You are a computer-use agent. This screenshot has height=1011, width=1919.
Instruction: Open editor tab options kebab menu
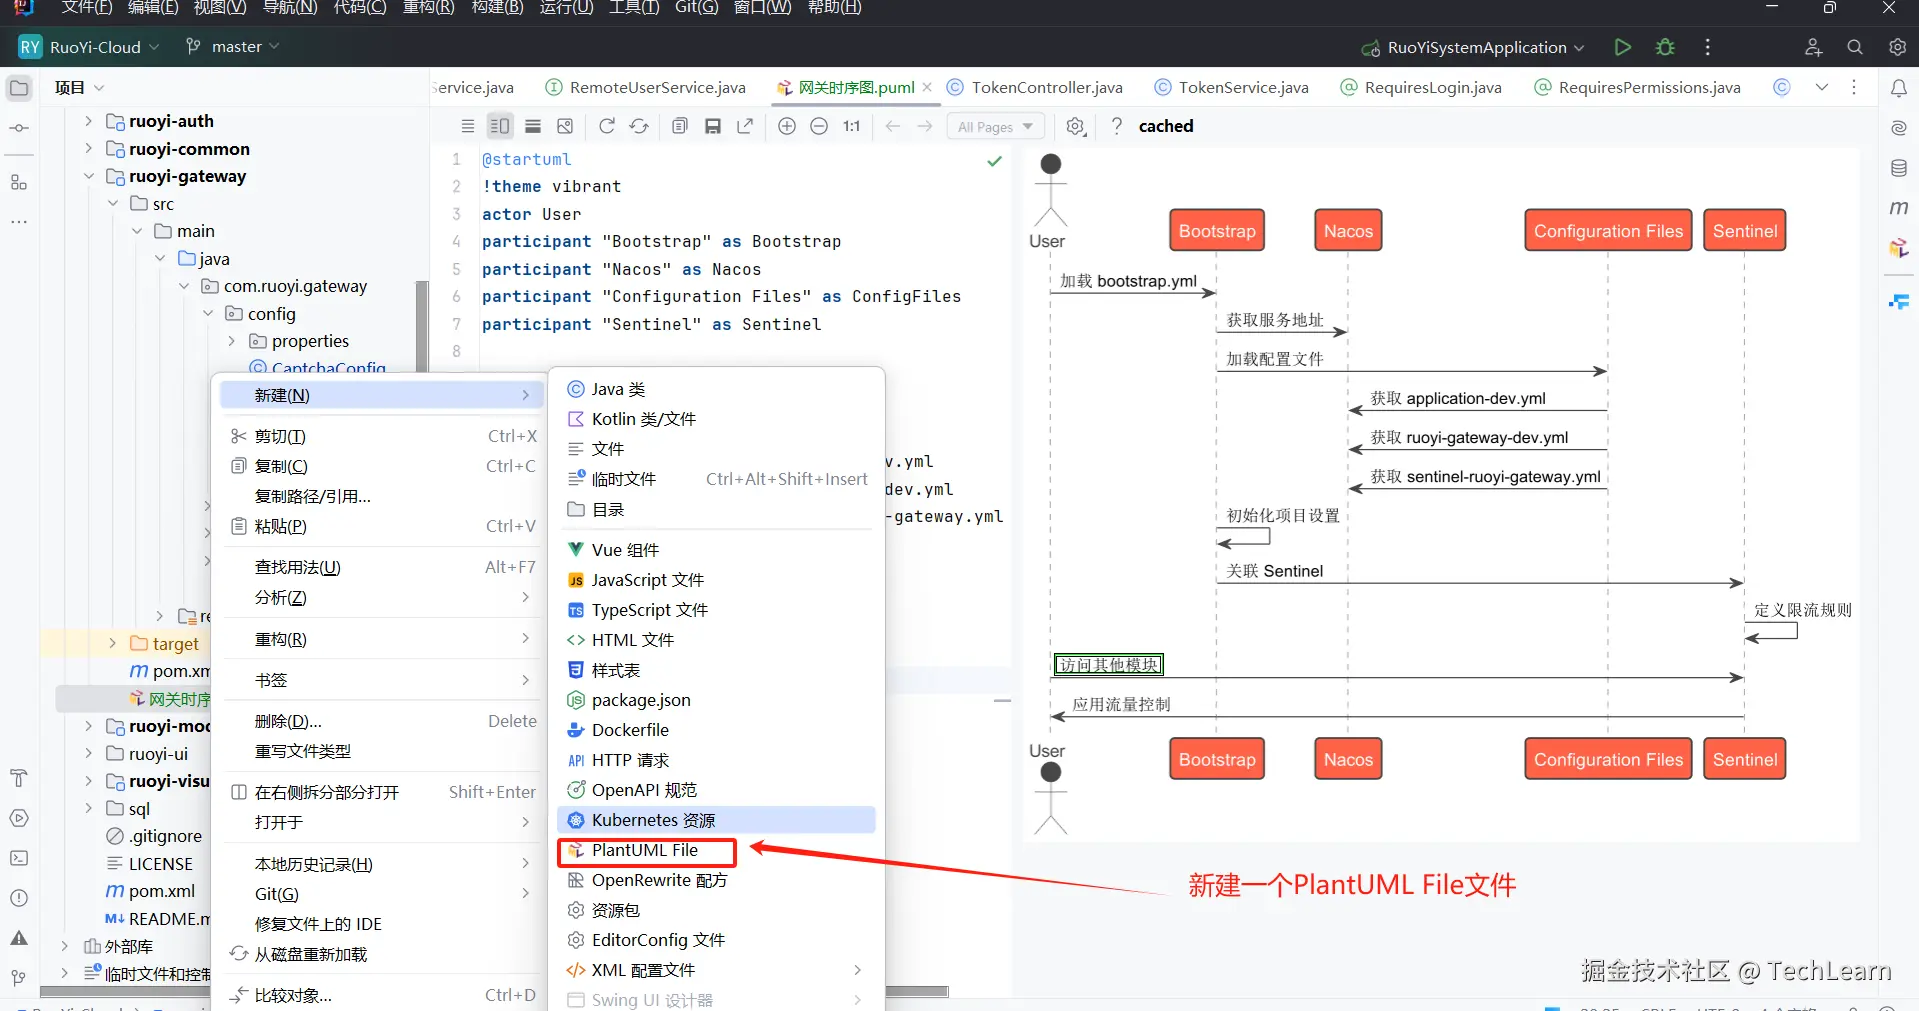click(x=1854, y=88)
